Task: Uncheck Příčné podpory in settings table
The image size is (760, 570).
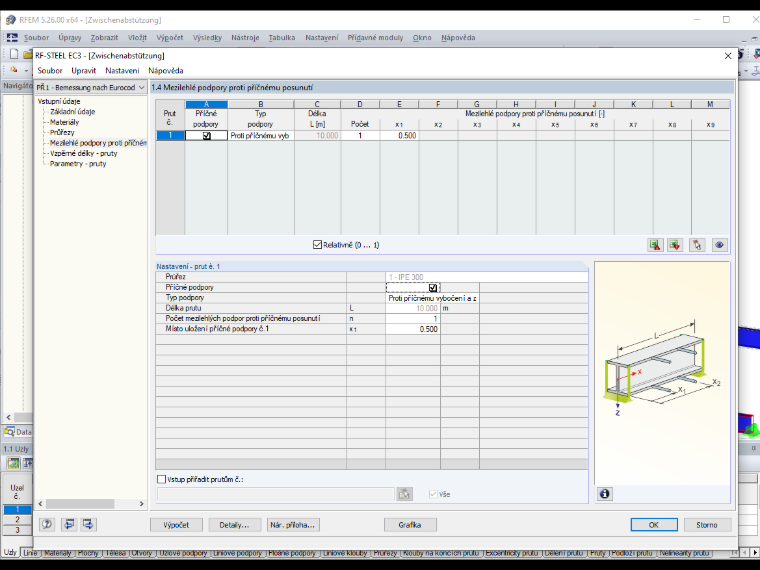Action: pos(433,287)
